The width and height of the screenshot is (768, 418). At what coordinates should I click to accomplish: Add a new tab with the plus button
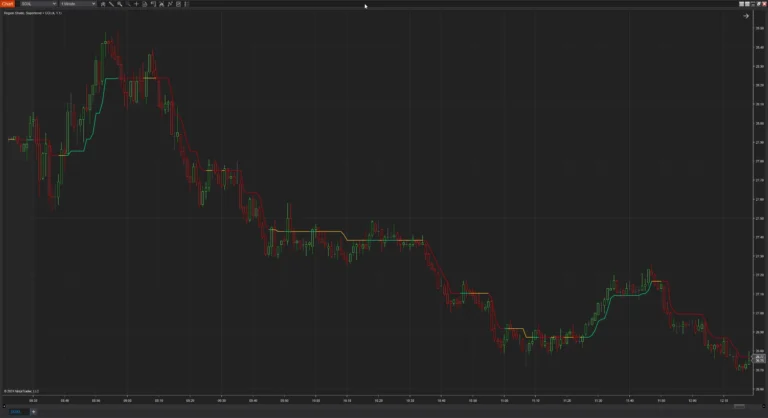33,412
